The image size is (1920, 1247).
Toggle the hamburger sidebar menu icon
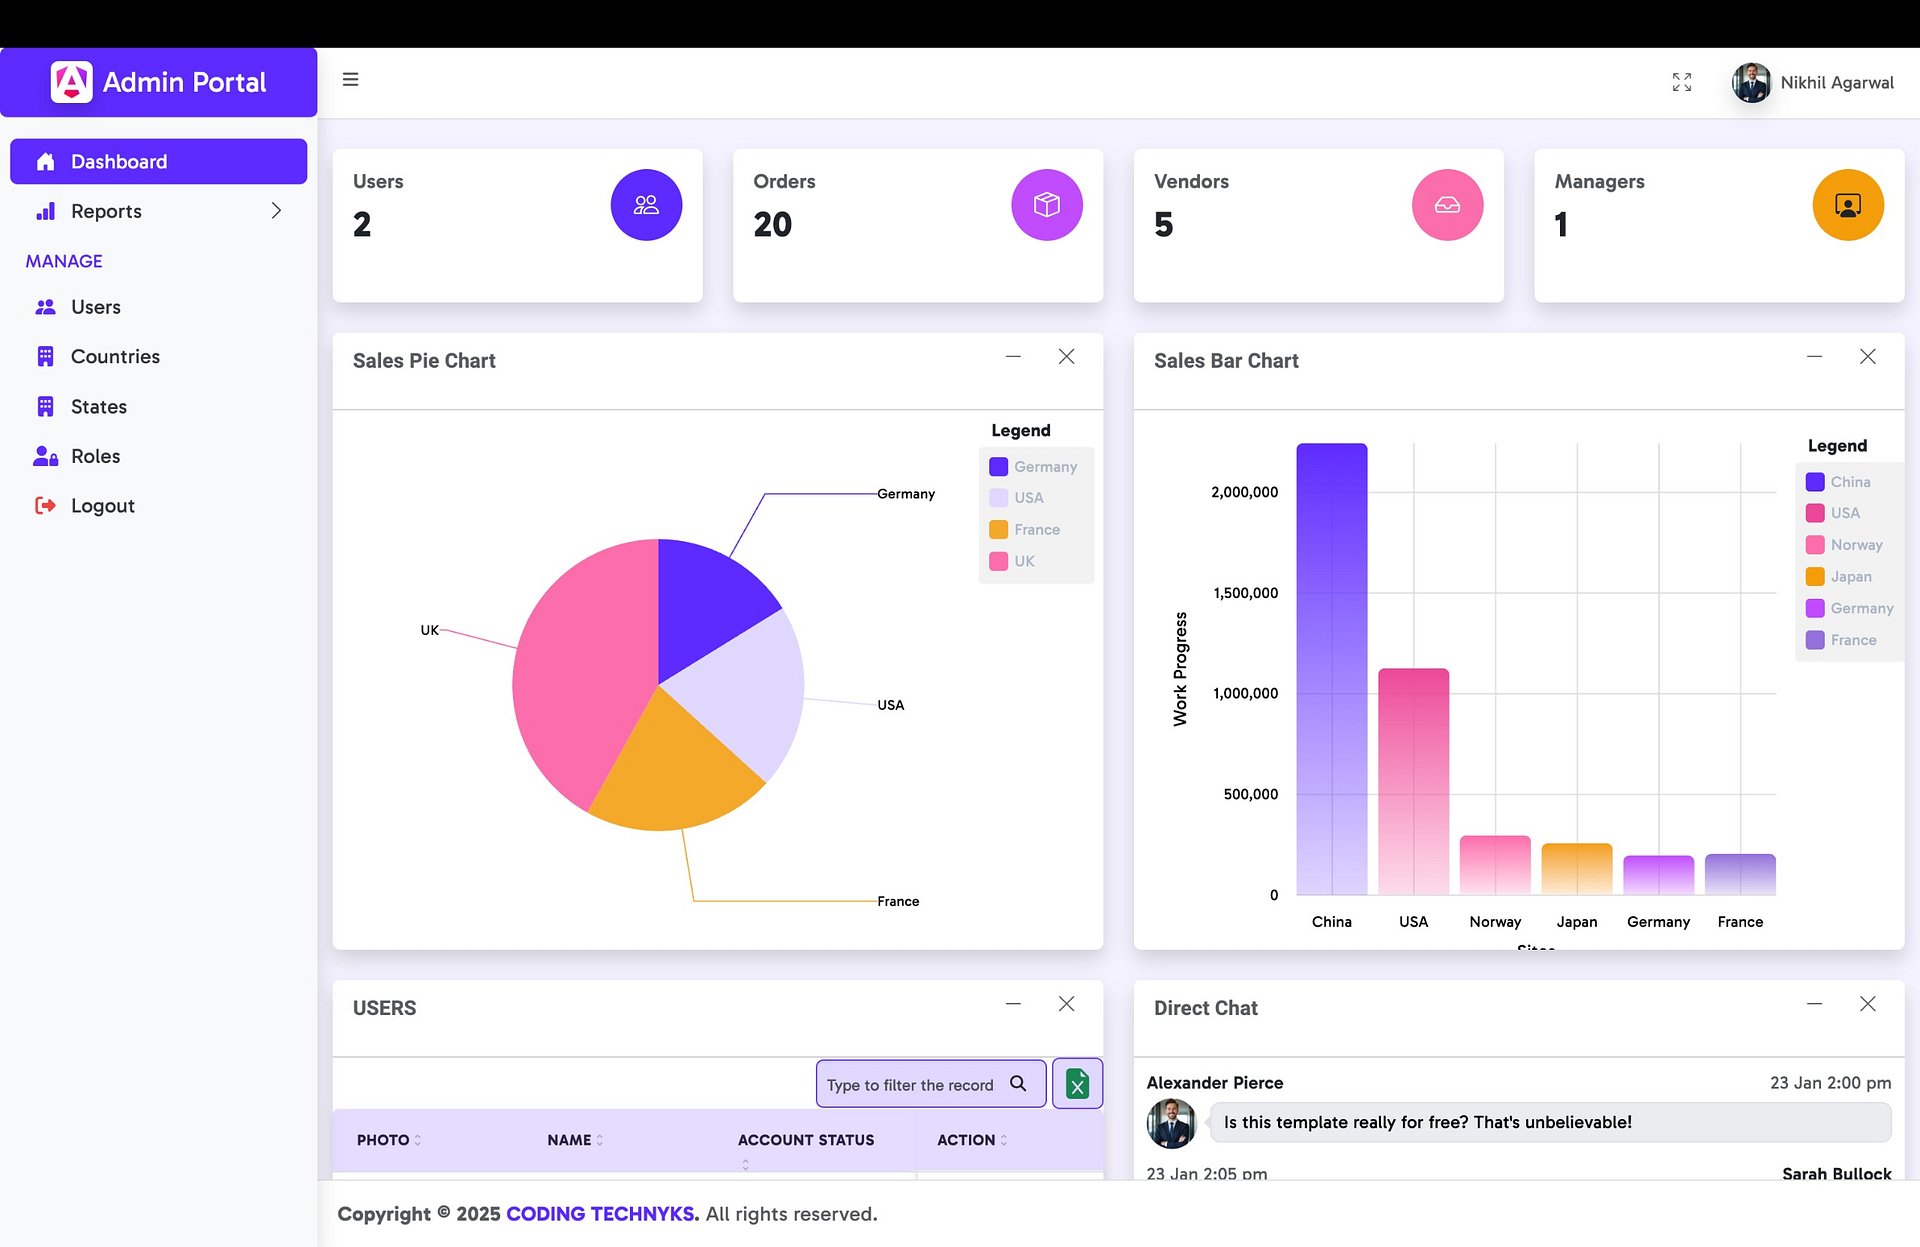(x=350, y=79)
